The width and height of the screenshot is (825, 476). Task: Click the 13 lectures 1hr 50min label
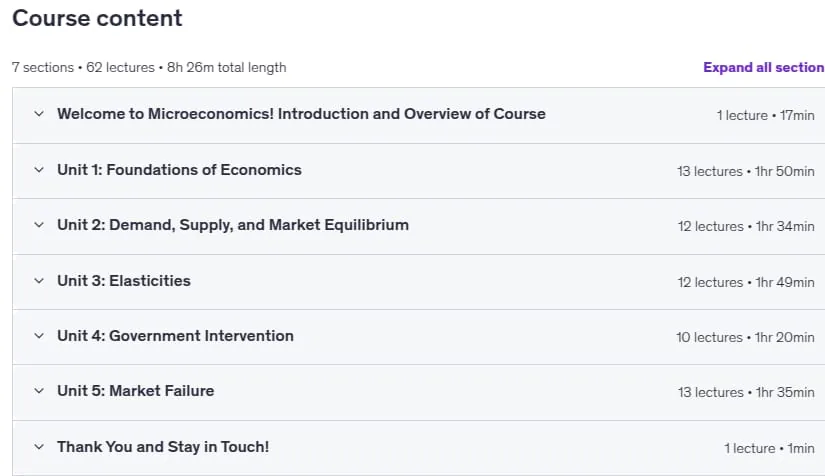746,171
